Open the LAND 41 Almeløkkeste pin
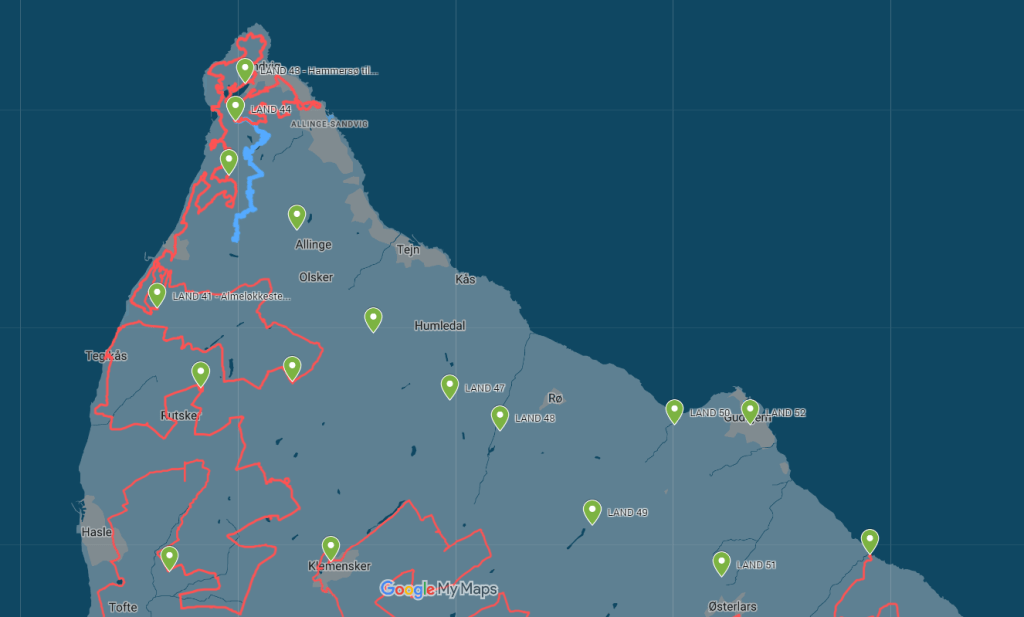This screenshot has height=617, width=1024. coord(157,294)
